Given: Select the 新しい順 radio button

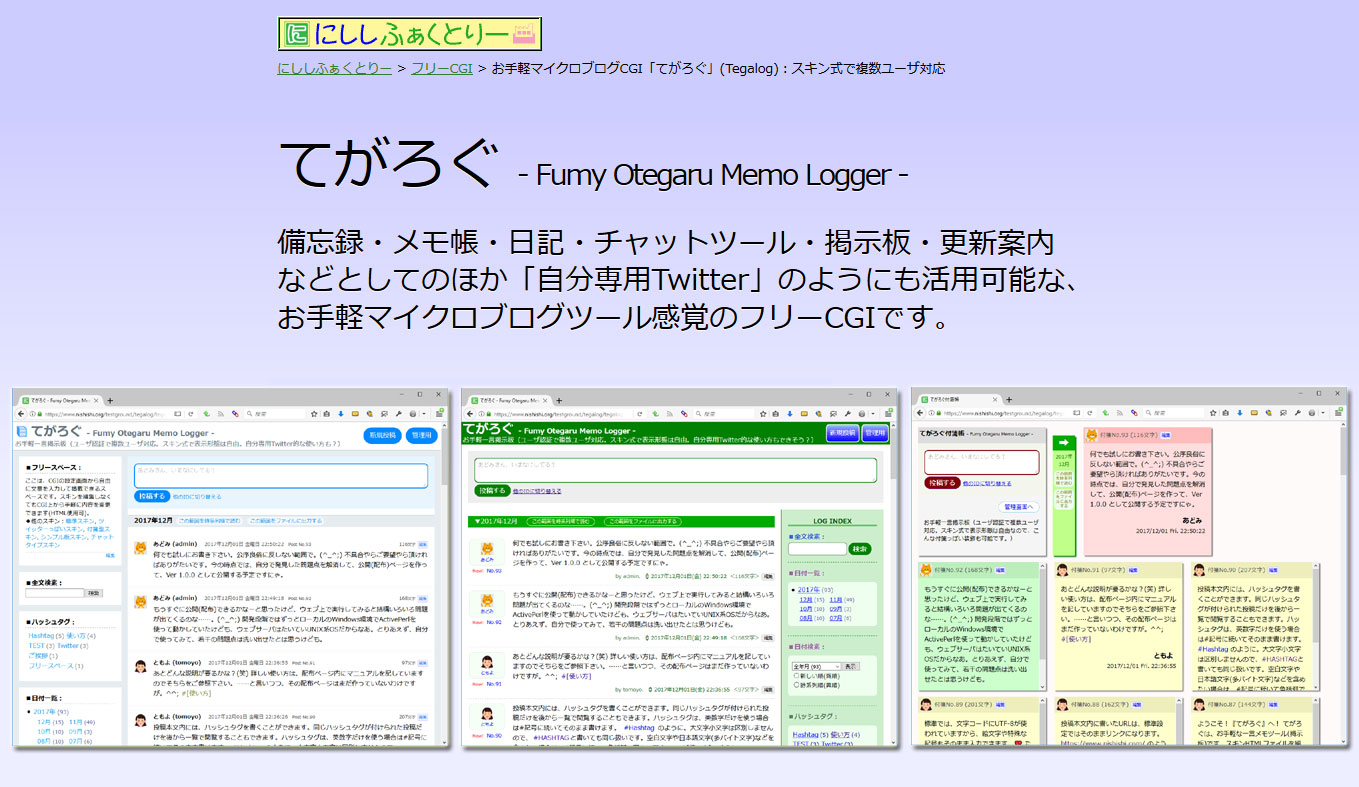Looking at the screenshot, I should point(795,676).
